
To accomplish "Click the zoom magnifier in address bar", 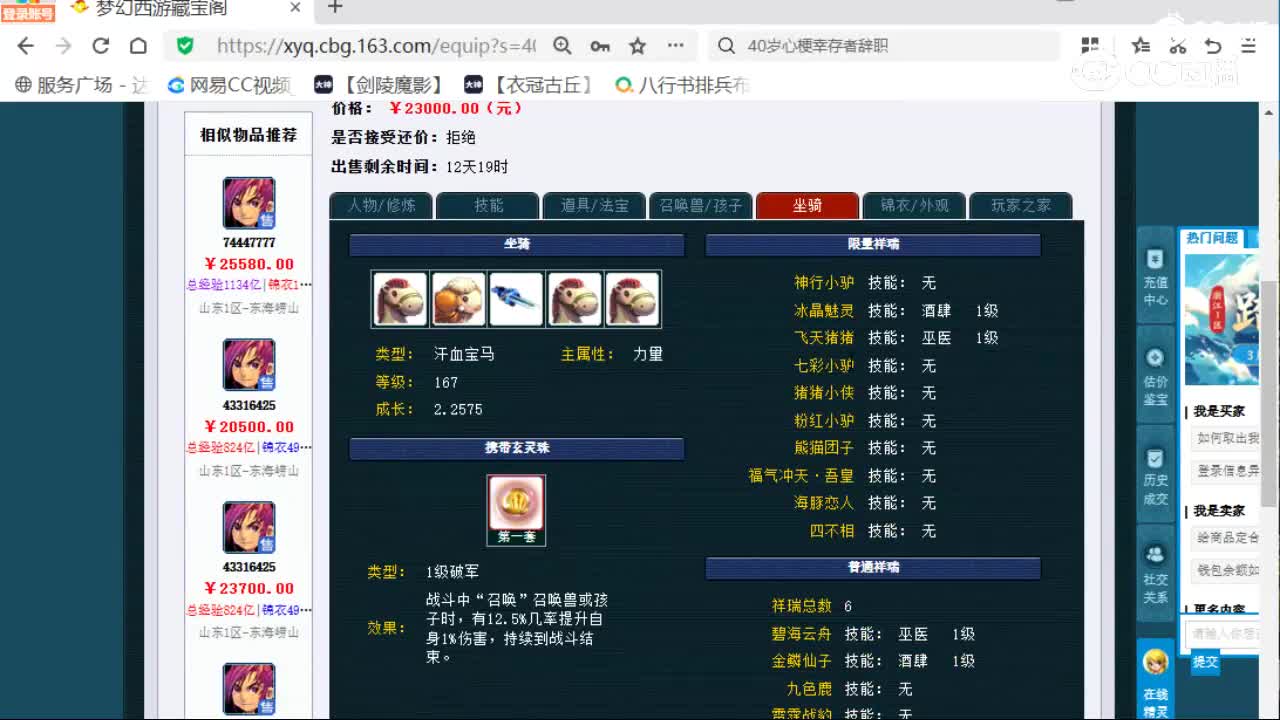I will [x=562, y=46].
